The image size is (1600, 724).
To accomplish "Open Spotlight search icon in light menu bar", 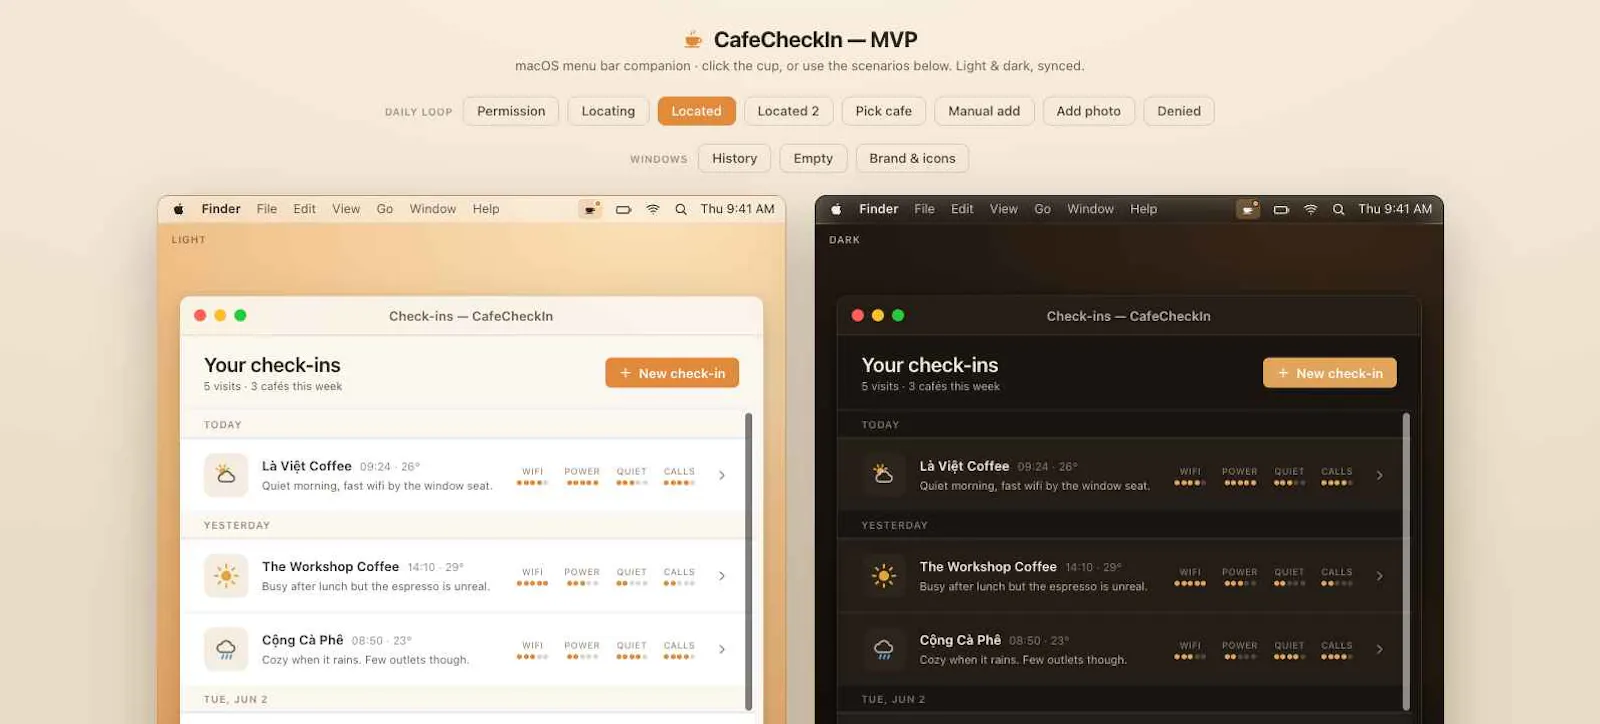I will point(681,210).
